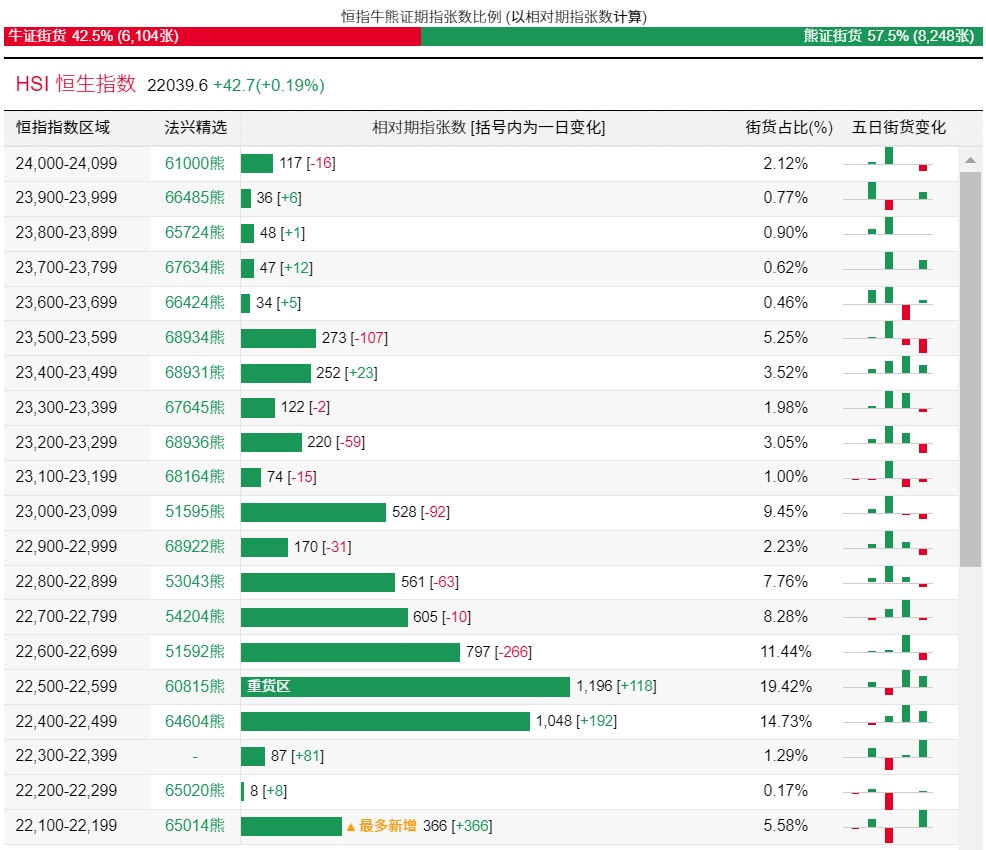The width and height of the screenshot is (986, 850).
Task: Click the 恒指指数区域 column header
Action: click(63, 128)
